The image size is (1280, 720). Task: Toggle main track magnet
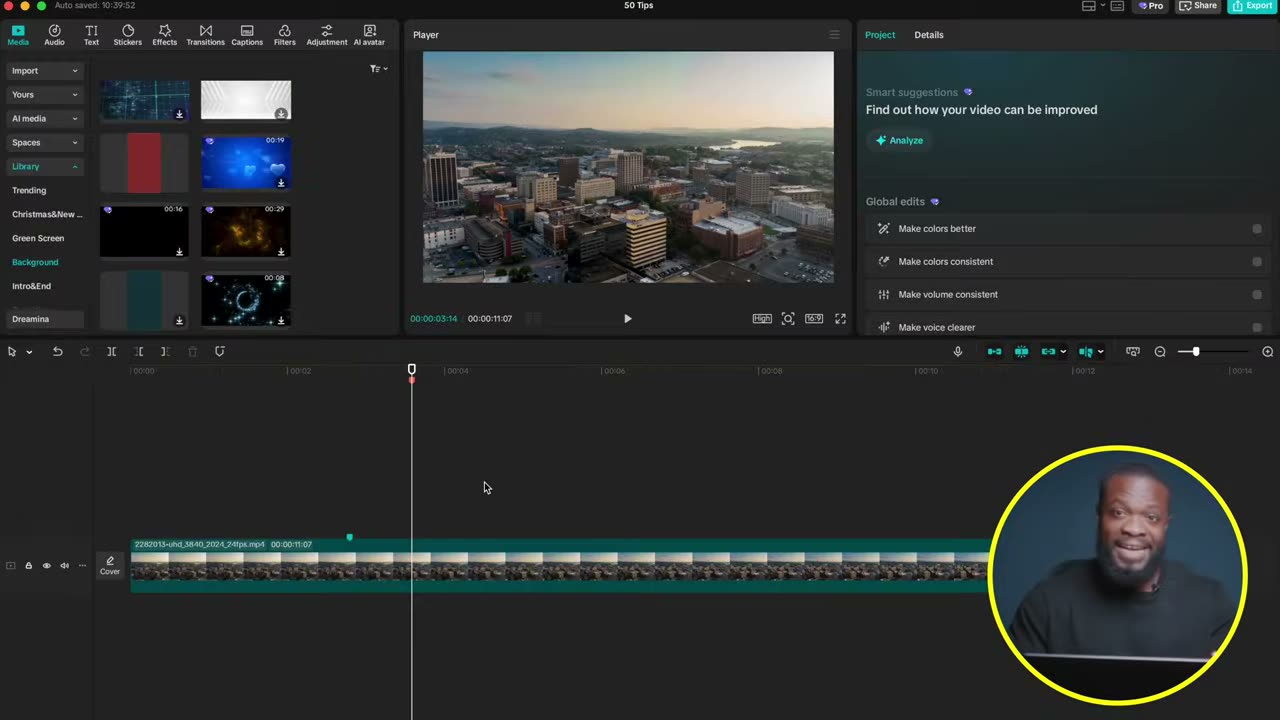pos(994,352)
